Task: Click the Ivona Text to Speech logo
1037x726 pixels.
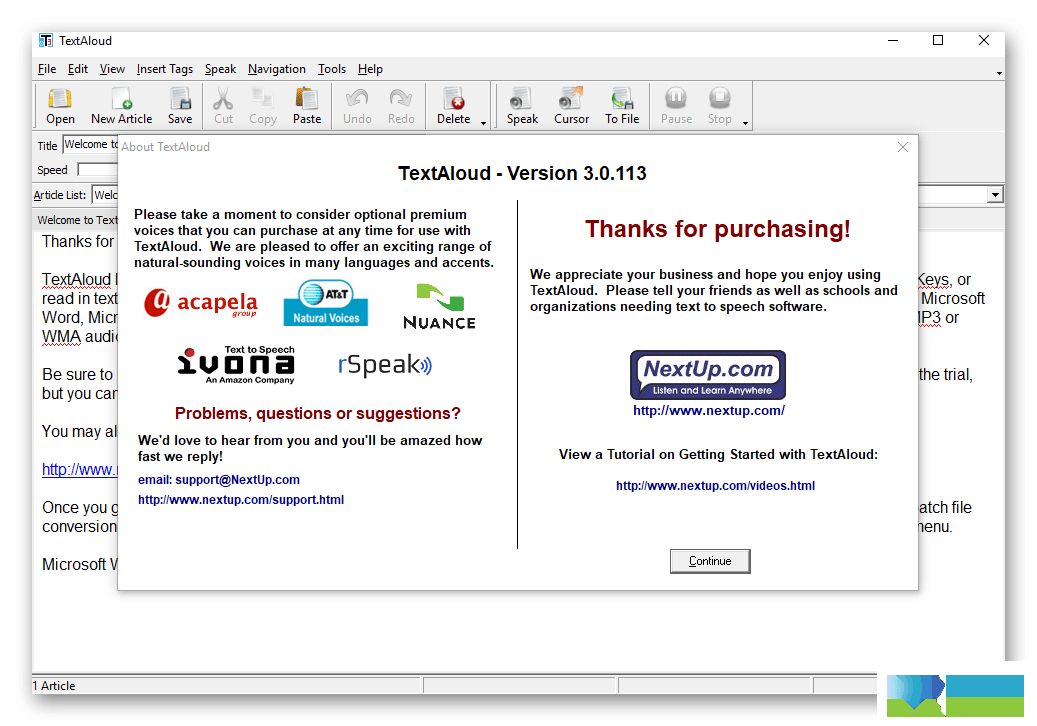Action: point(236,364)
